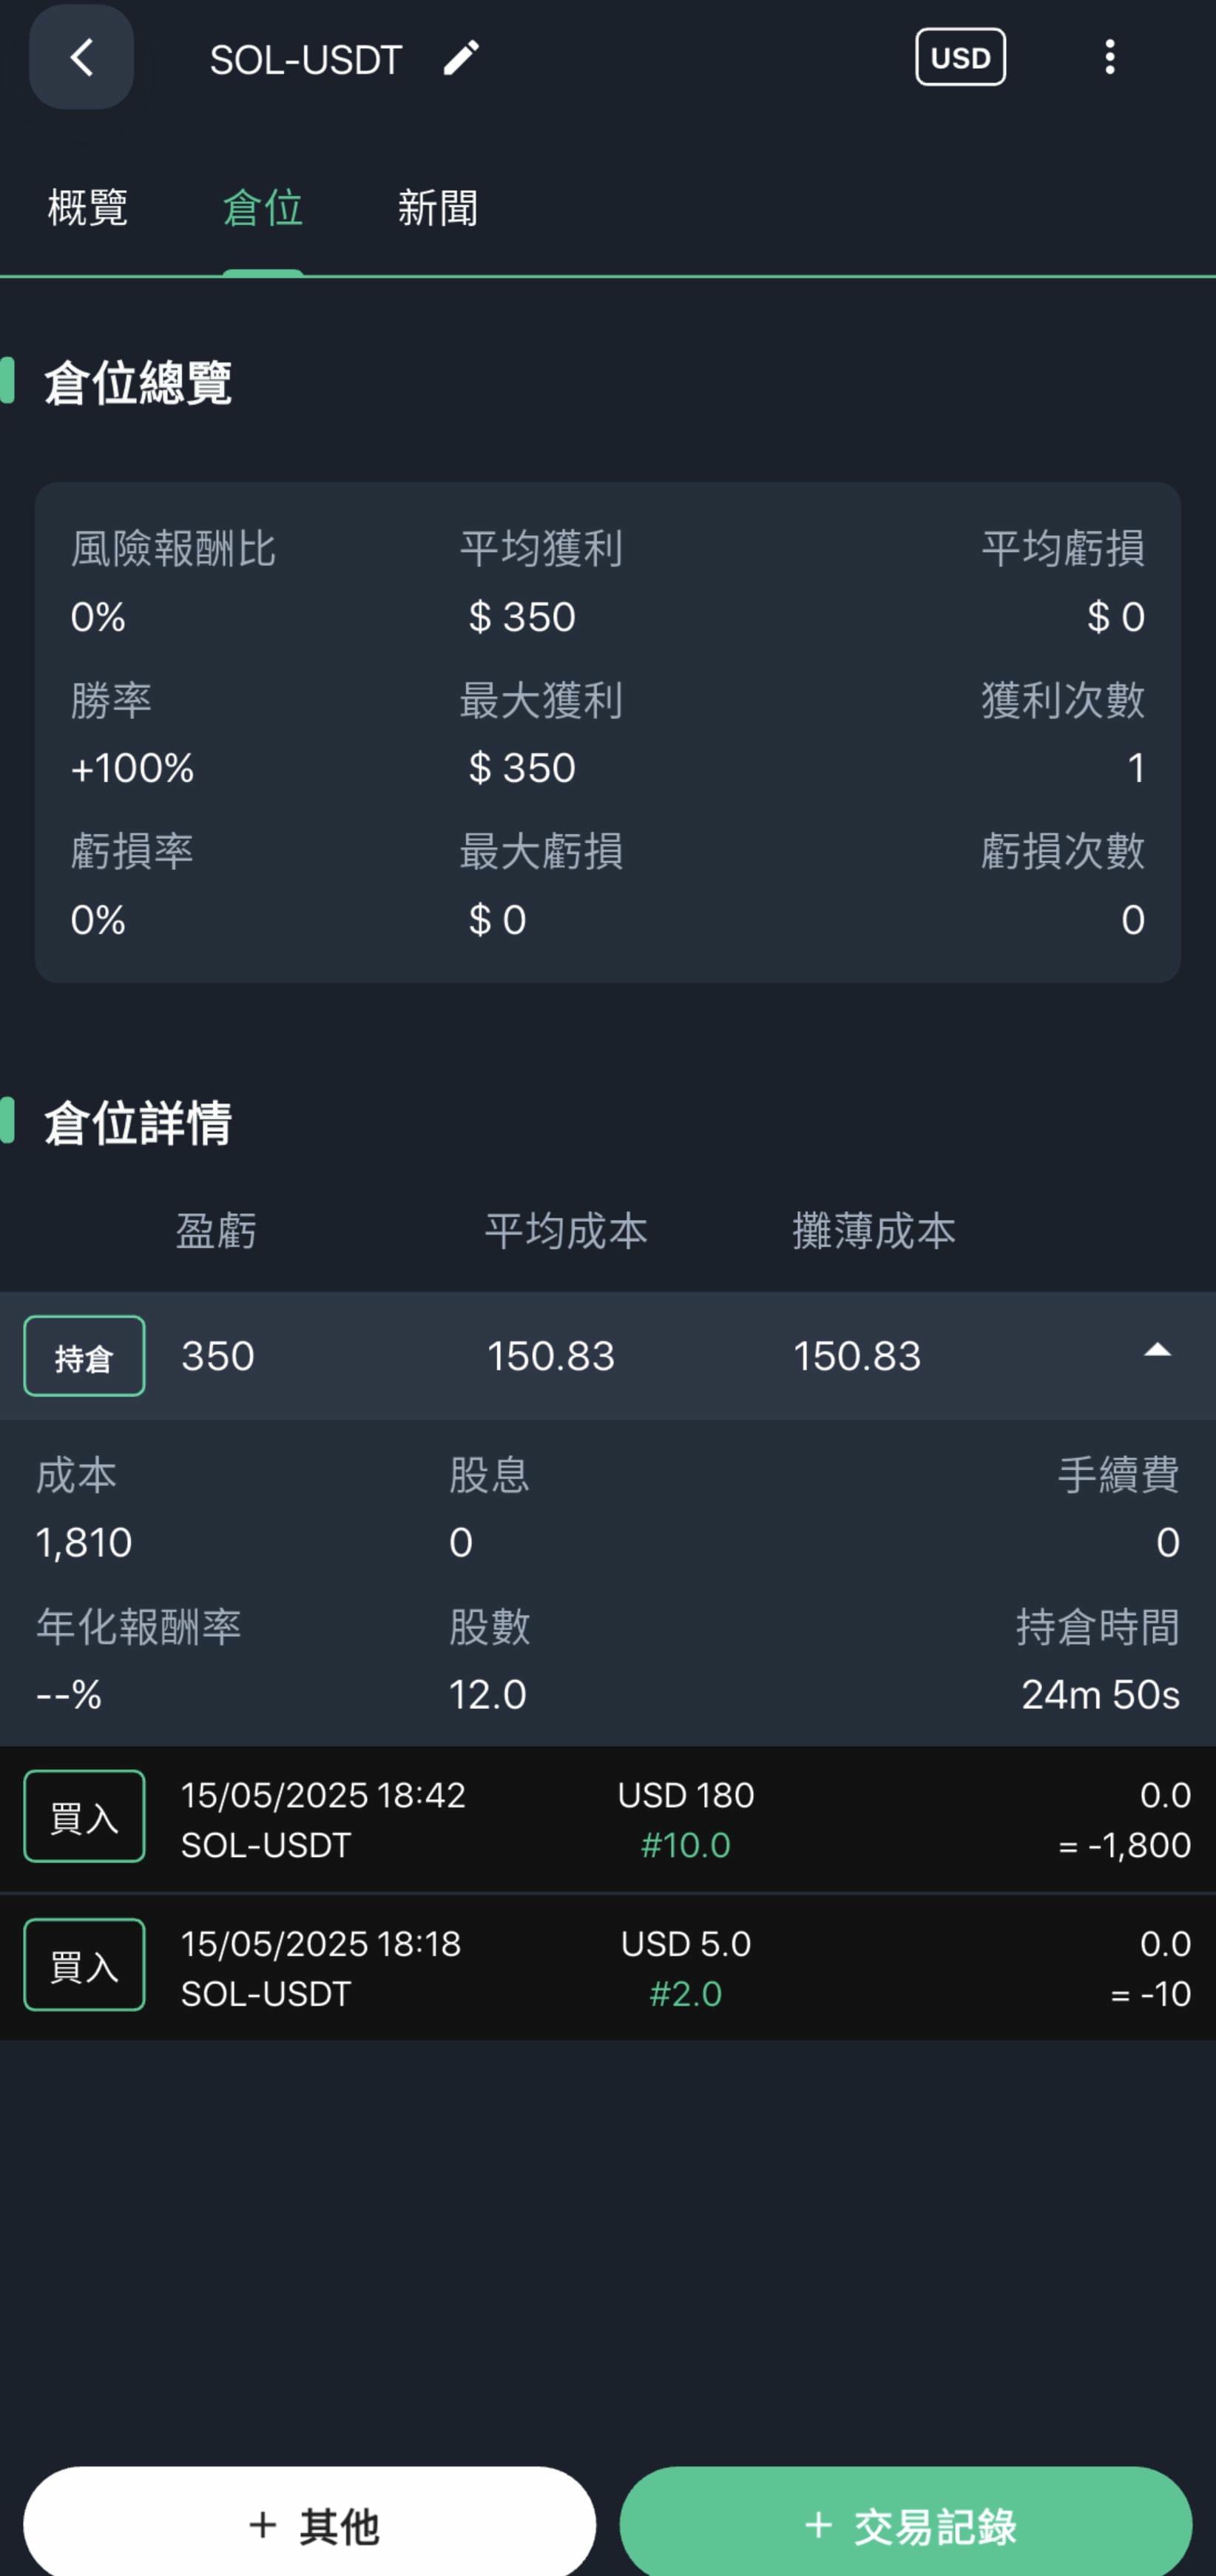This screenshot has height=2576, width=1216.
Task: Add a record via + 交易記錄 button
Action: 906,2525
